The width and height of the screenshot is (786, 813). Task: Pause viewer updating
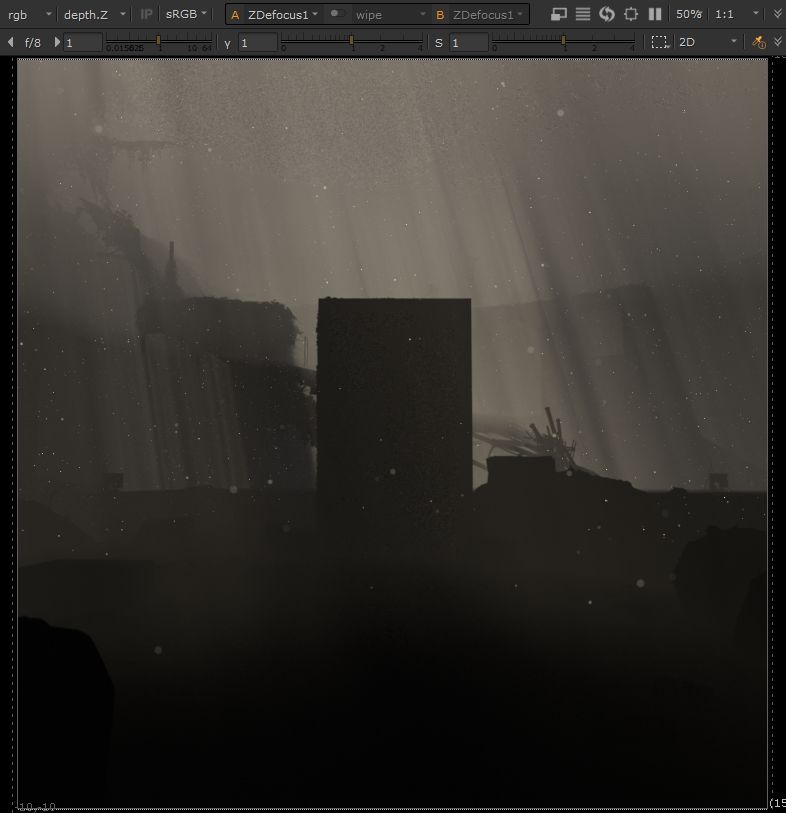pos(655,14)
